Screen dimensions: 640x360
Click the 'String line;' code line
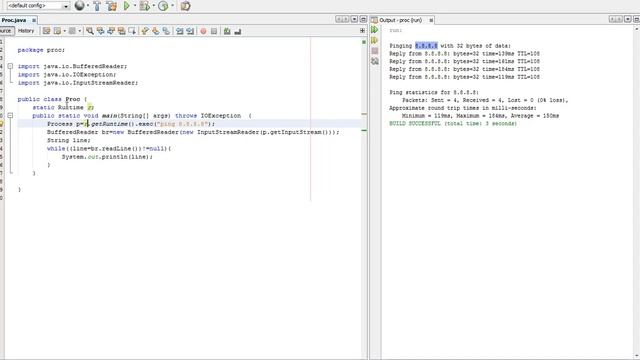(x=69, y=140)
